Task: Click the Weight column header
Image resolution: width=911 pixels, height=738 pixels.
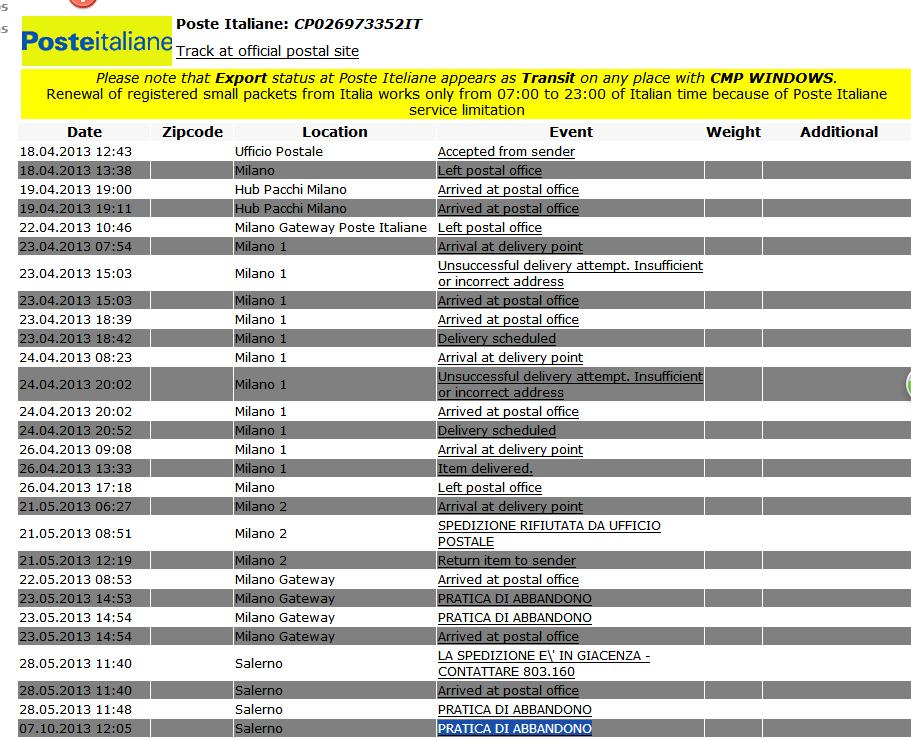Action: [x=733, y=132]
